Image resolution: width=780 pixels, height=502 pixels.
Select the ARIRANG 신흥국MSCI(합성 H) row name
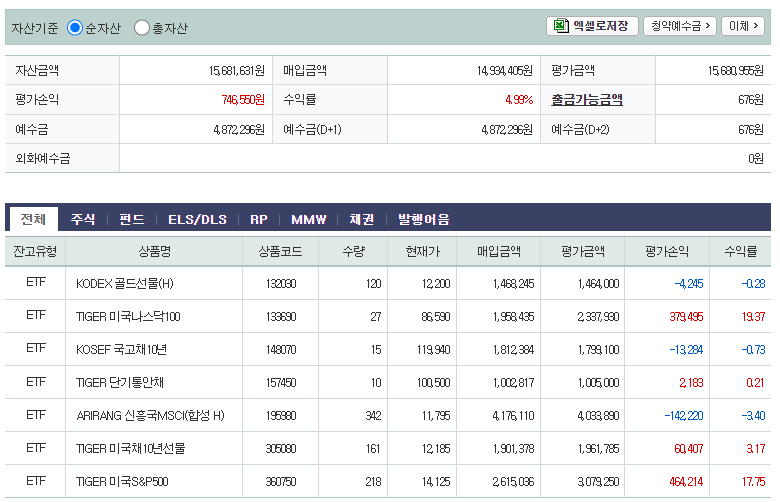pos(150,415)
